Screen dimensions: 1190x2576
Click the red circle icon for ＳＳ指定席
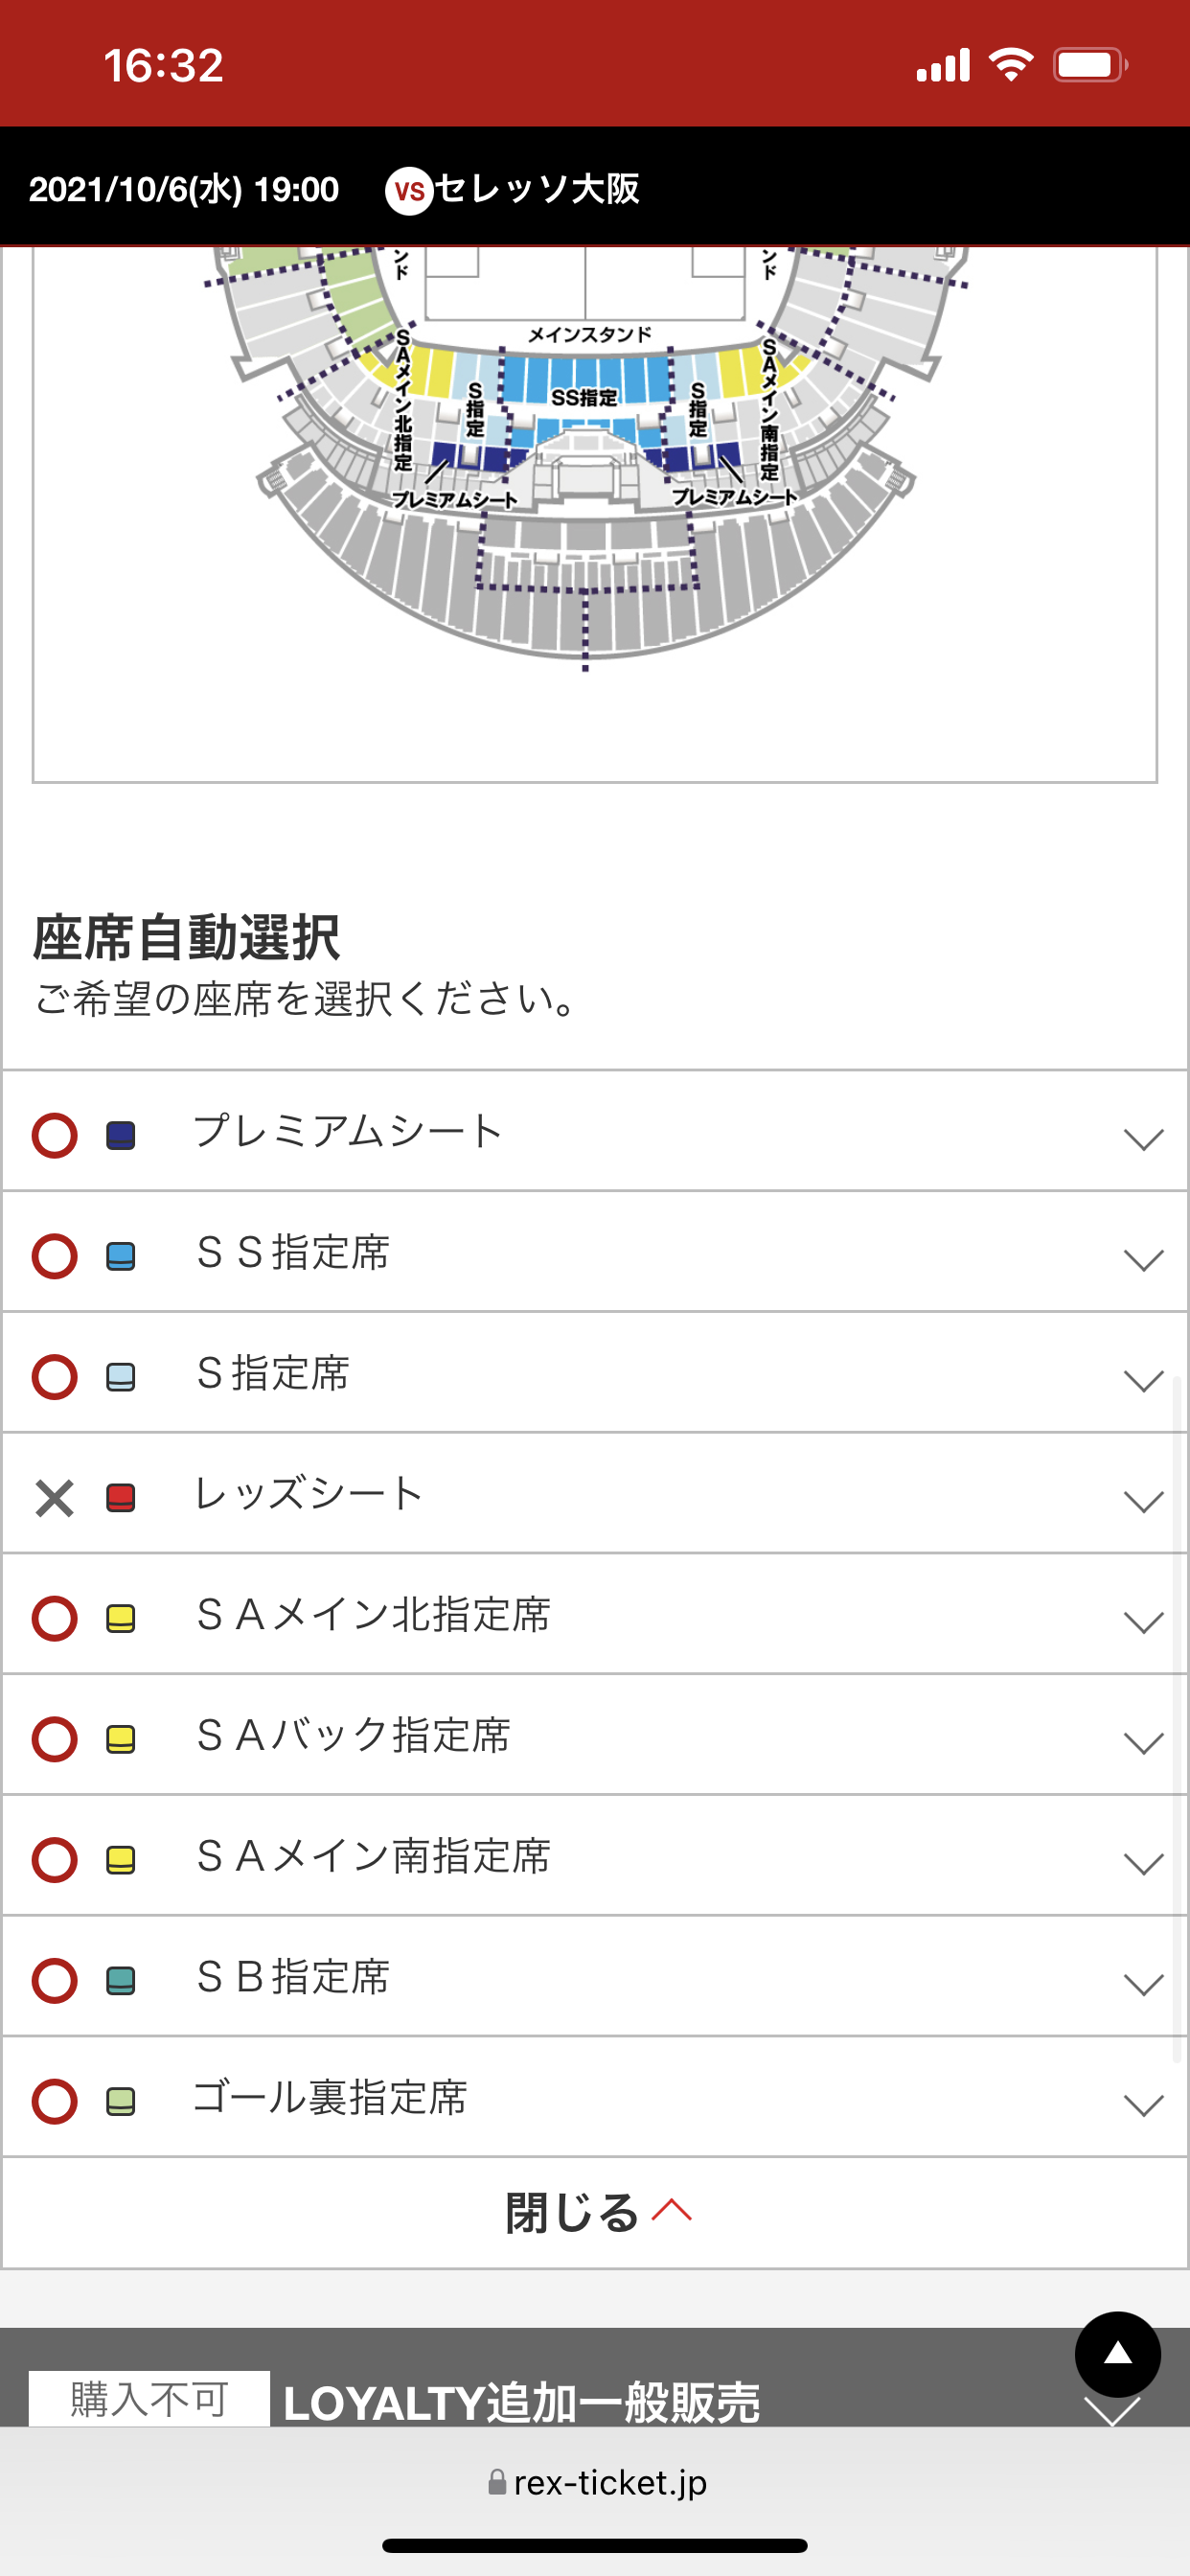[x=55, y=1256]
